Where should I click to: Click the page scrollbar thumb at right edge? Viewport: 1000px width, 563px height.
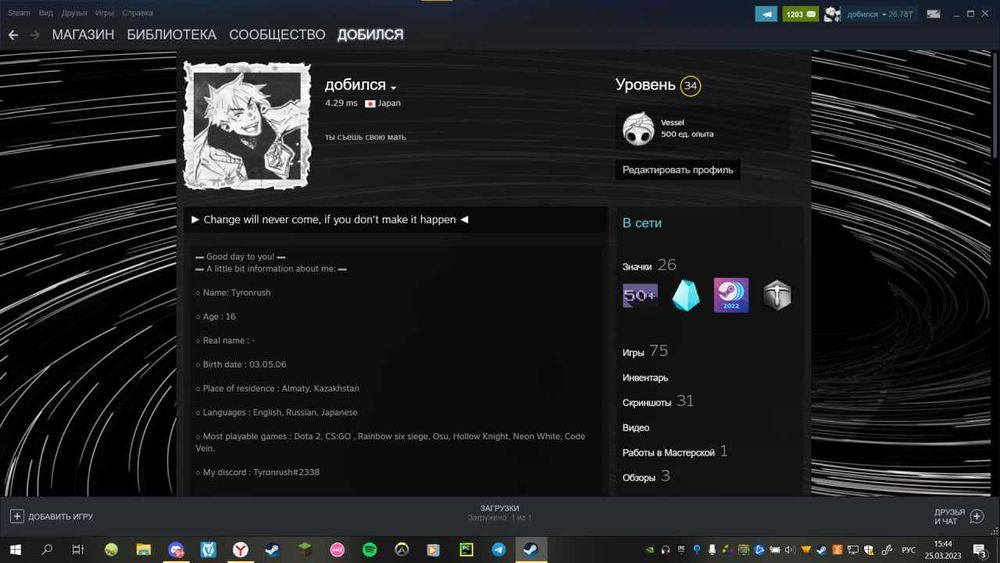(994, 105)
